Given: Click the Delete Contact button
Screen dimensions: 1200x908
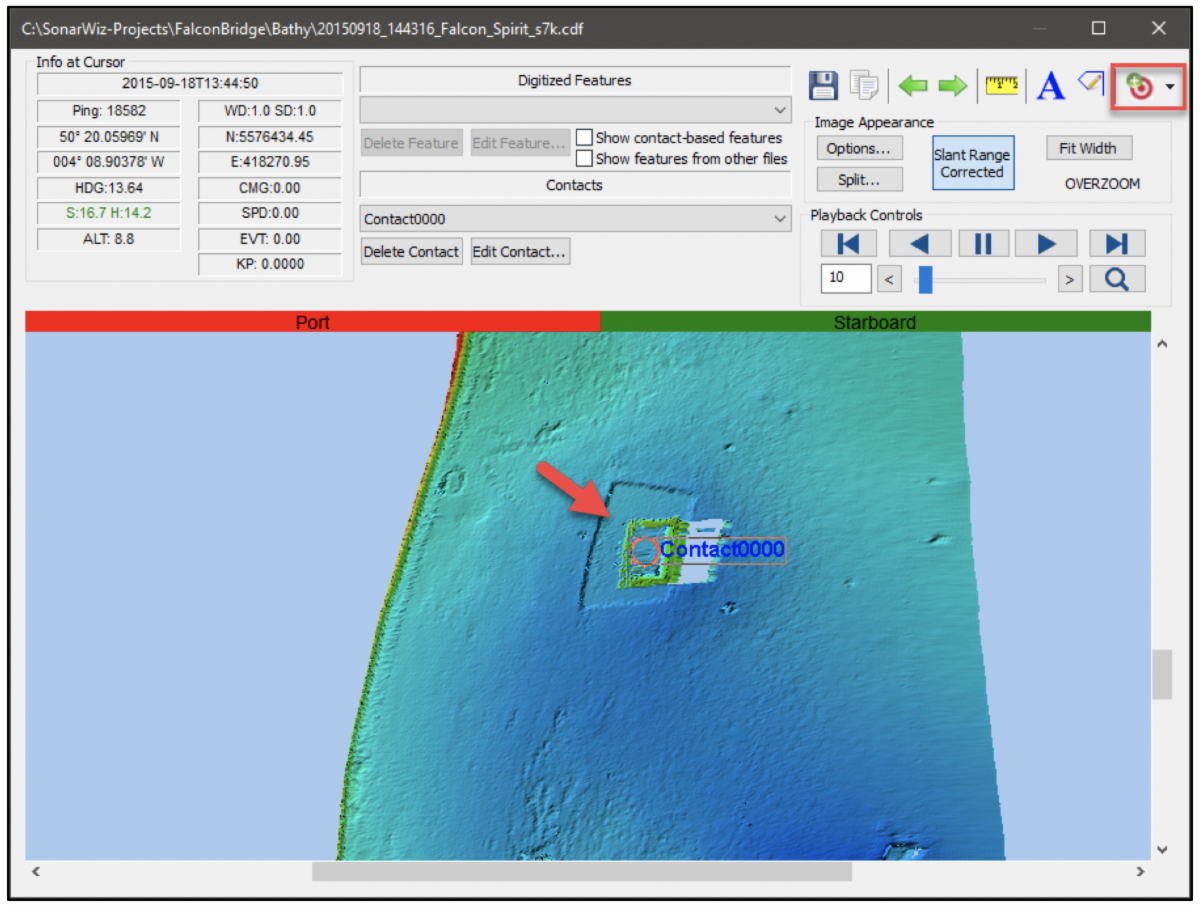Looking at the screenshot, I should 411,252.
